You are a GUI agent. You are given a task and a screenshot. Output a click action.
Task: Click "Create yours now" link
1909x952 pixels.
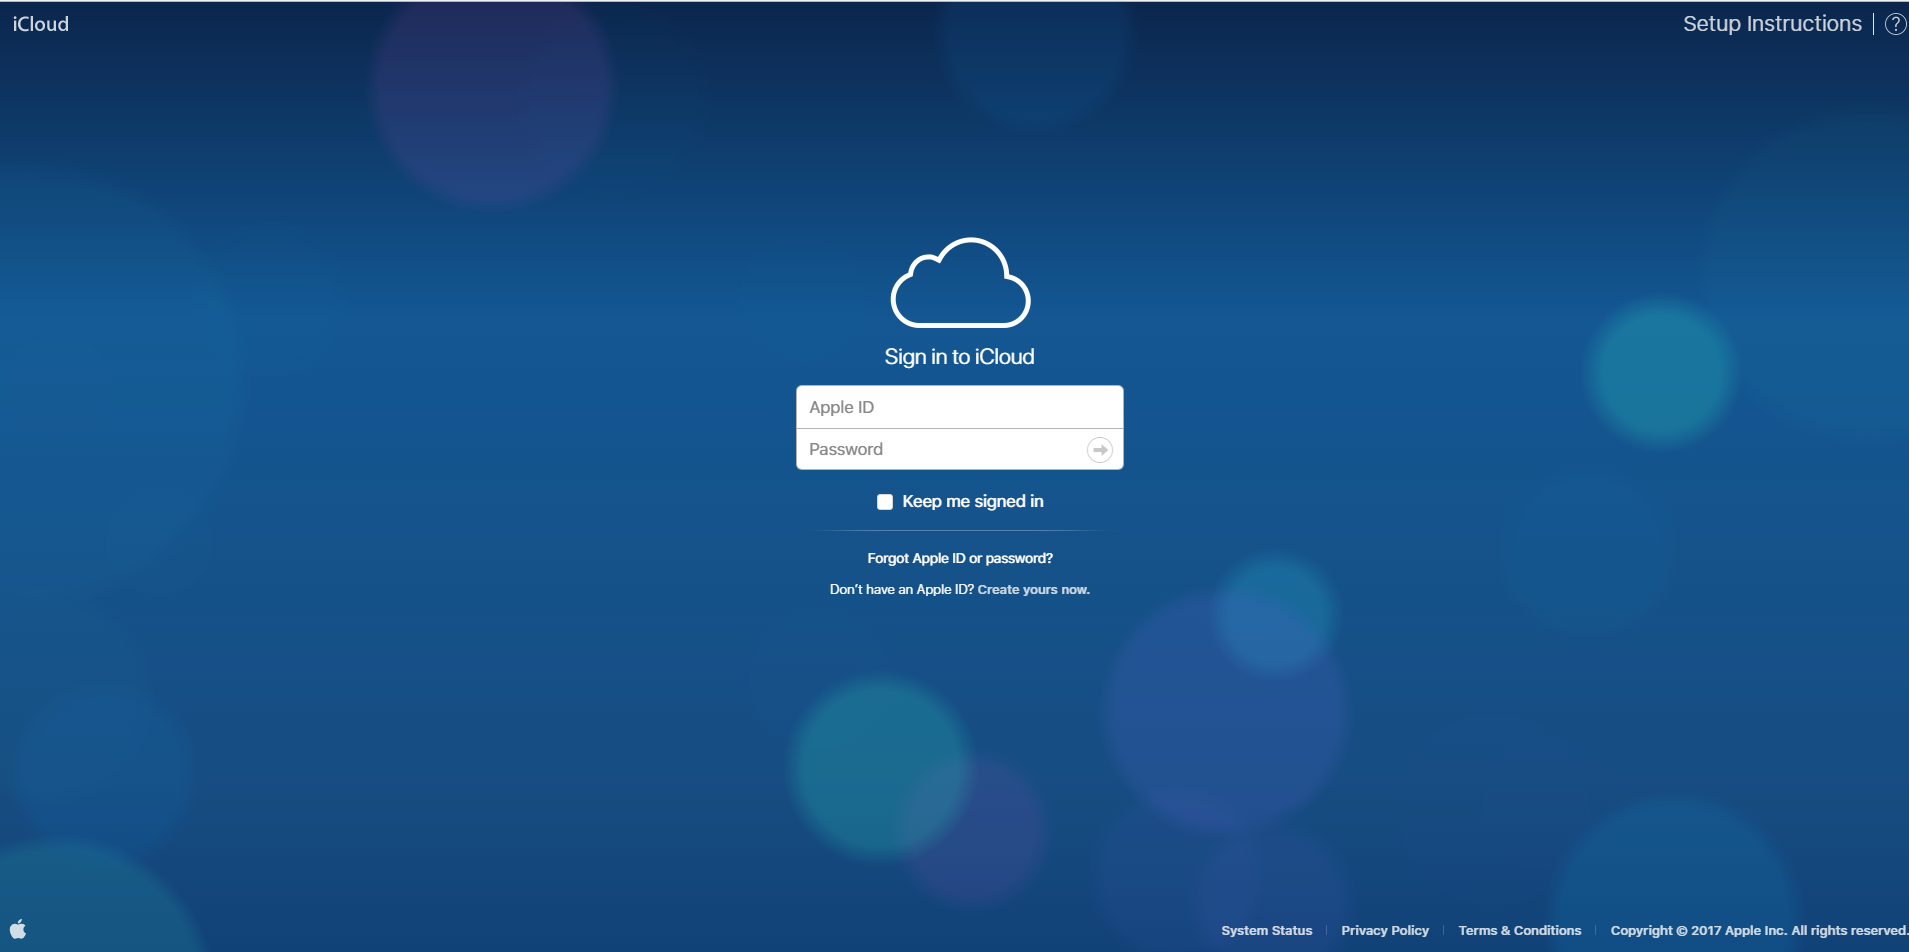tap(1033, 590)
